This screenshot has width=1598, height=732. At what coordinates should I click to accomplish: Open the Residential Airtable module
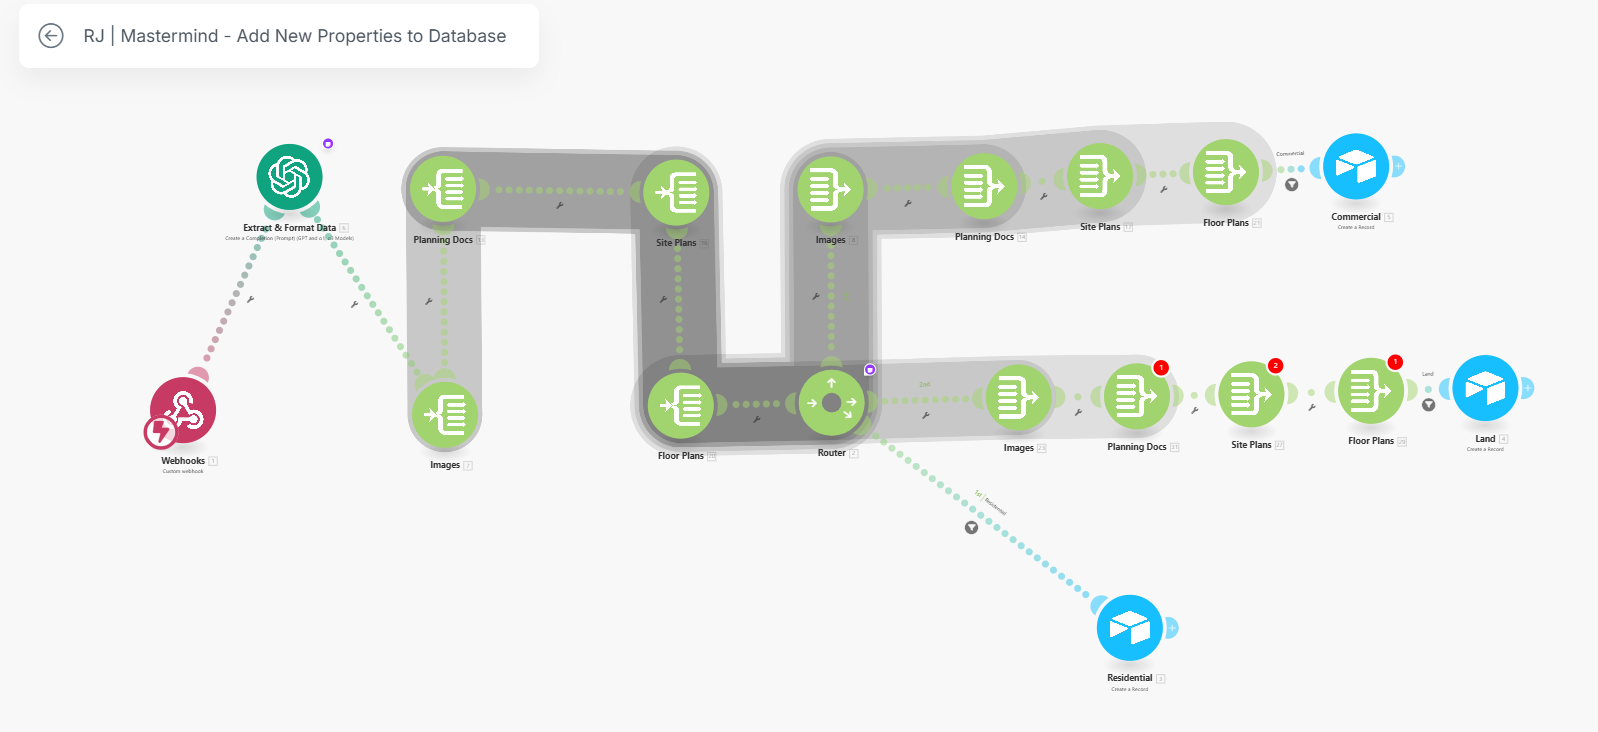click(1130, 628)
